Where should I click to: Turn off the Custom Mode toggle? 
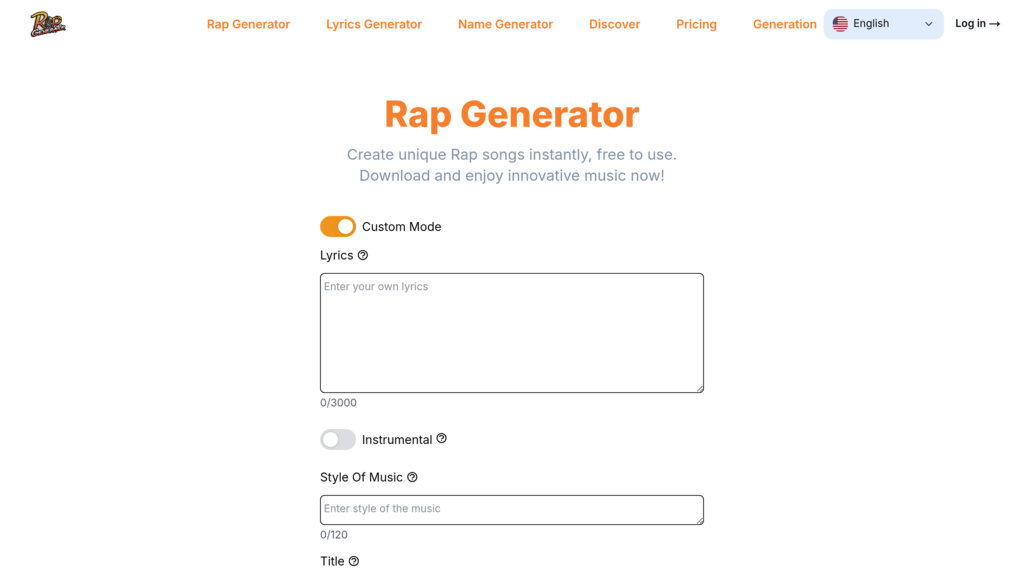click(x=338, y=227)
